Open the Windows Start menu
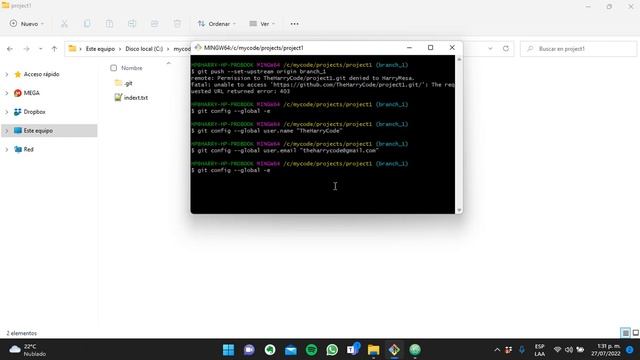 pos(229,350)
